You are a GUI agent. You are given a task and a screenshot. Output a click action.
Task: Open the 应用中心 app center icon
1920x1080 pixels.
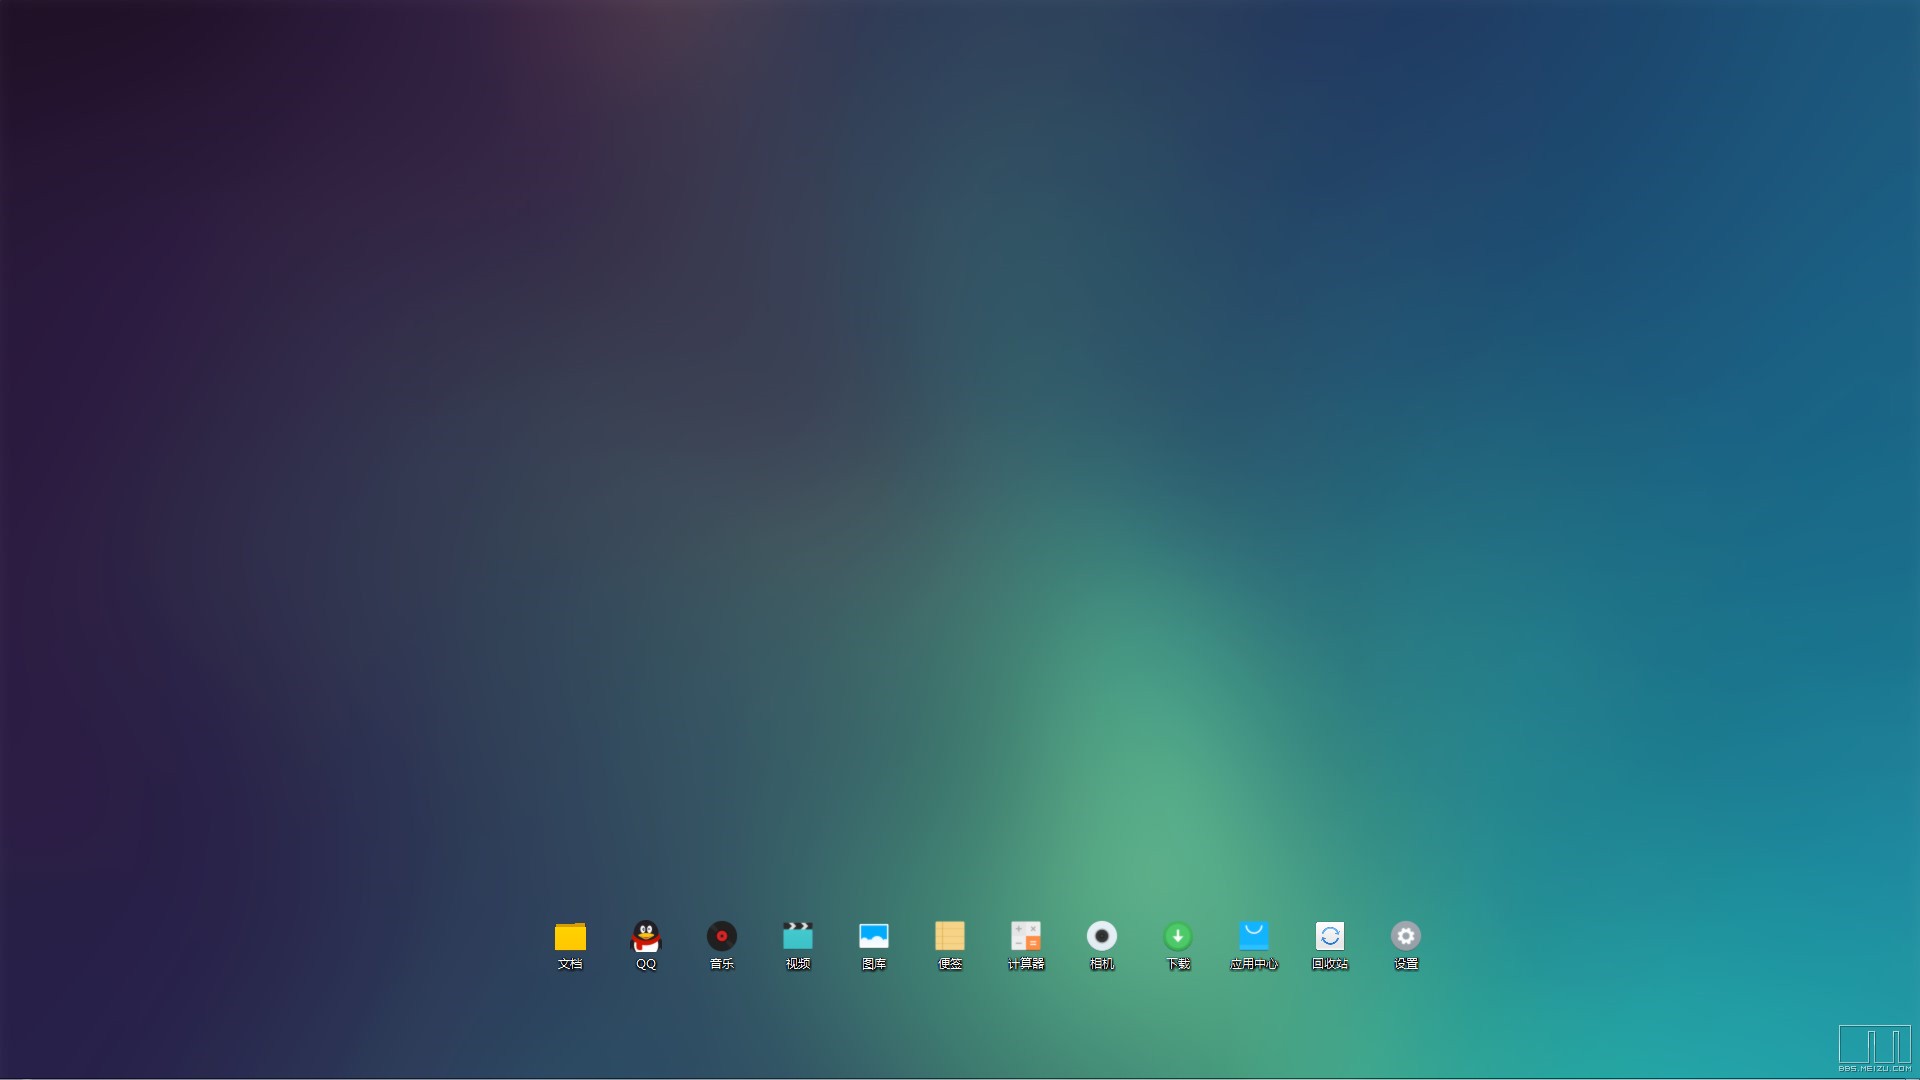pos(1254,936)
